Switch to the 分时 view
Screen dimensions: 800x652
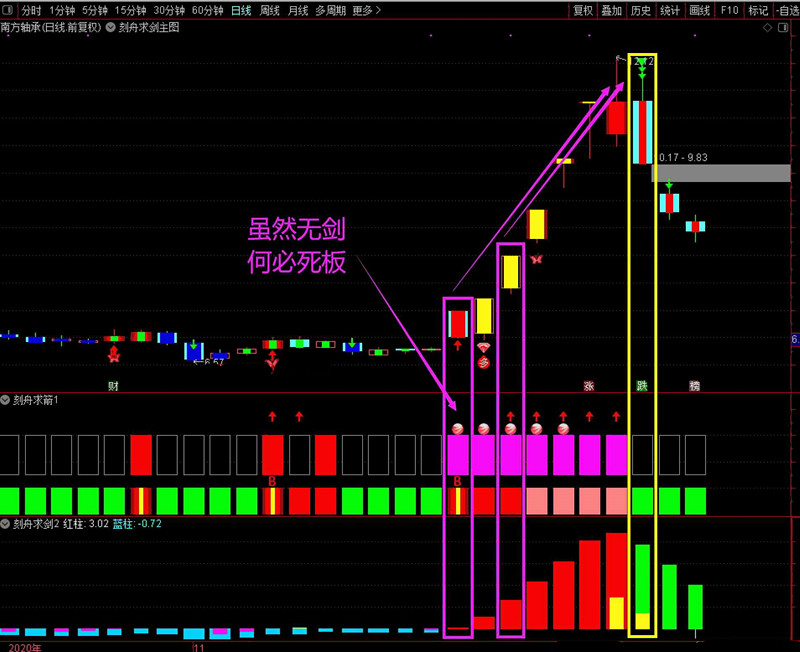click(31, 10)
